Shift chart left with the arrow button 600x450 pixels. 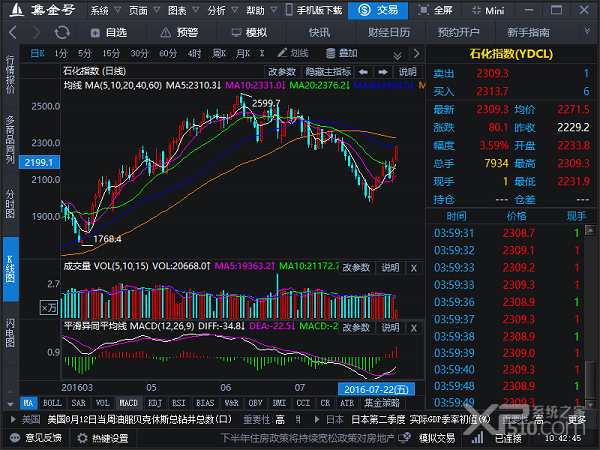(364, 72)
